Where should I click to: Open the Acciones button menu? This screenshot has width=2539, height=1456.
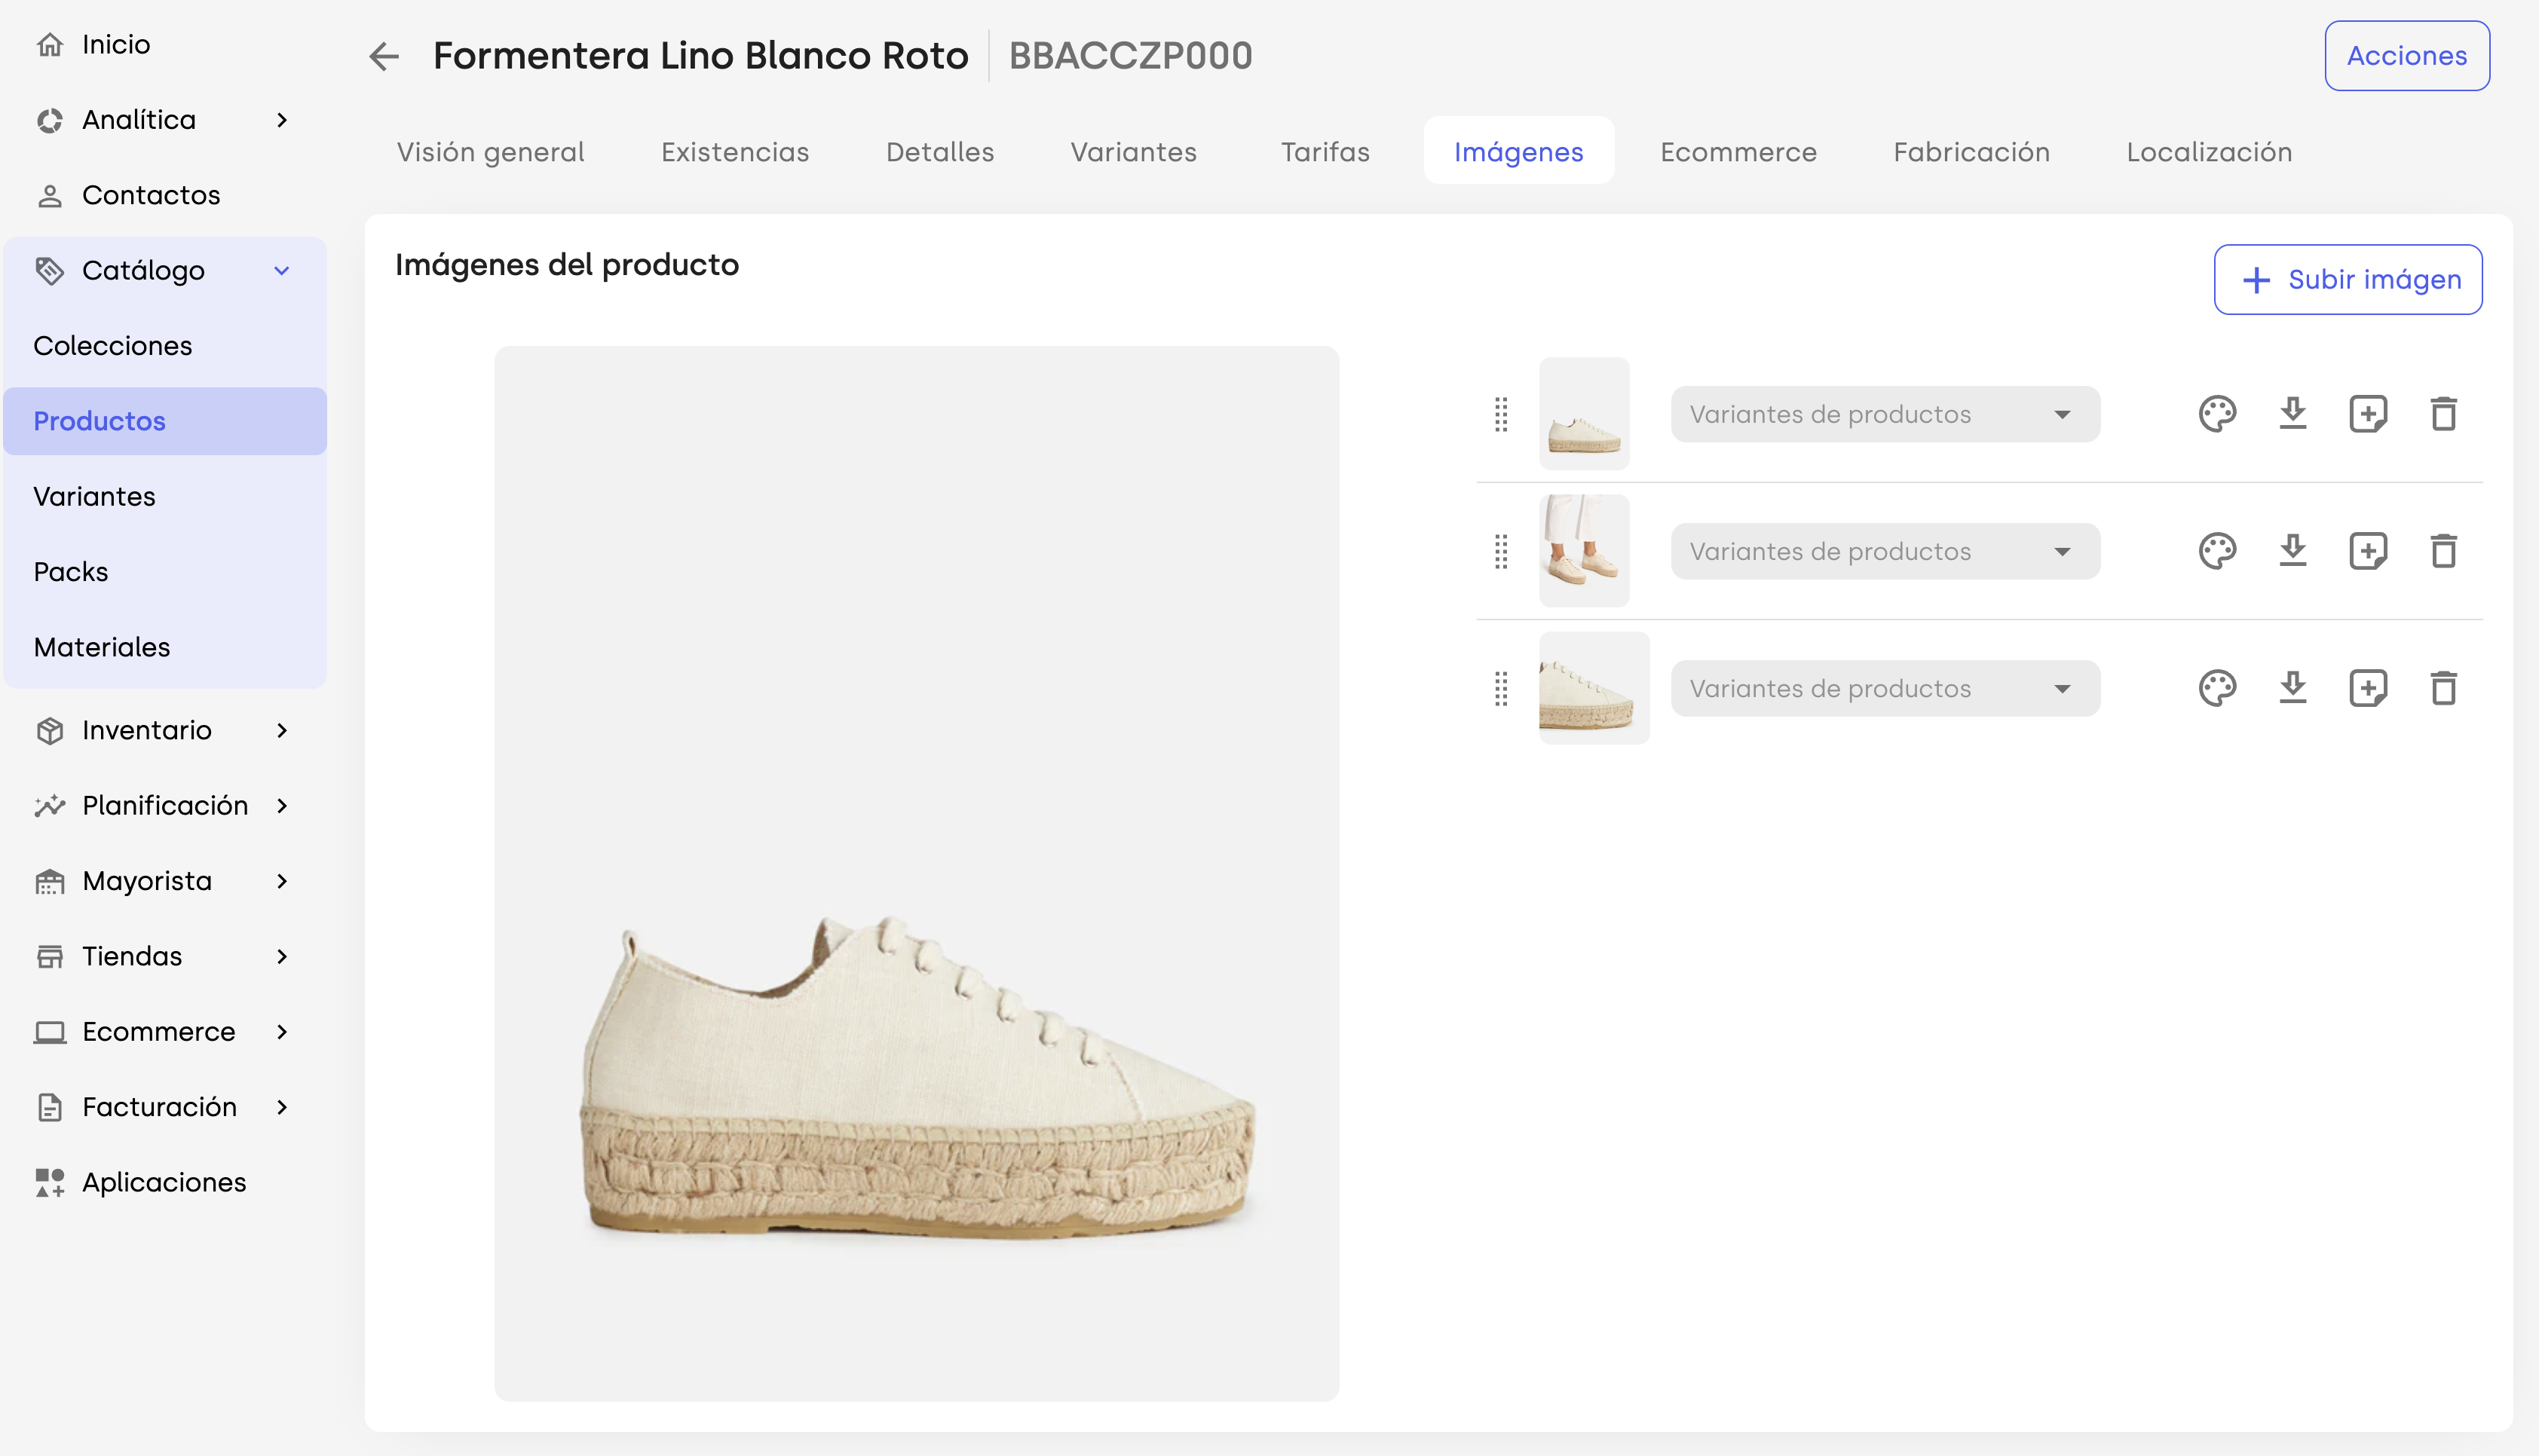pyautogui.click(x=2406, y=56)
